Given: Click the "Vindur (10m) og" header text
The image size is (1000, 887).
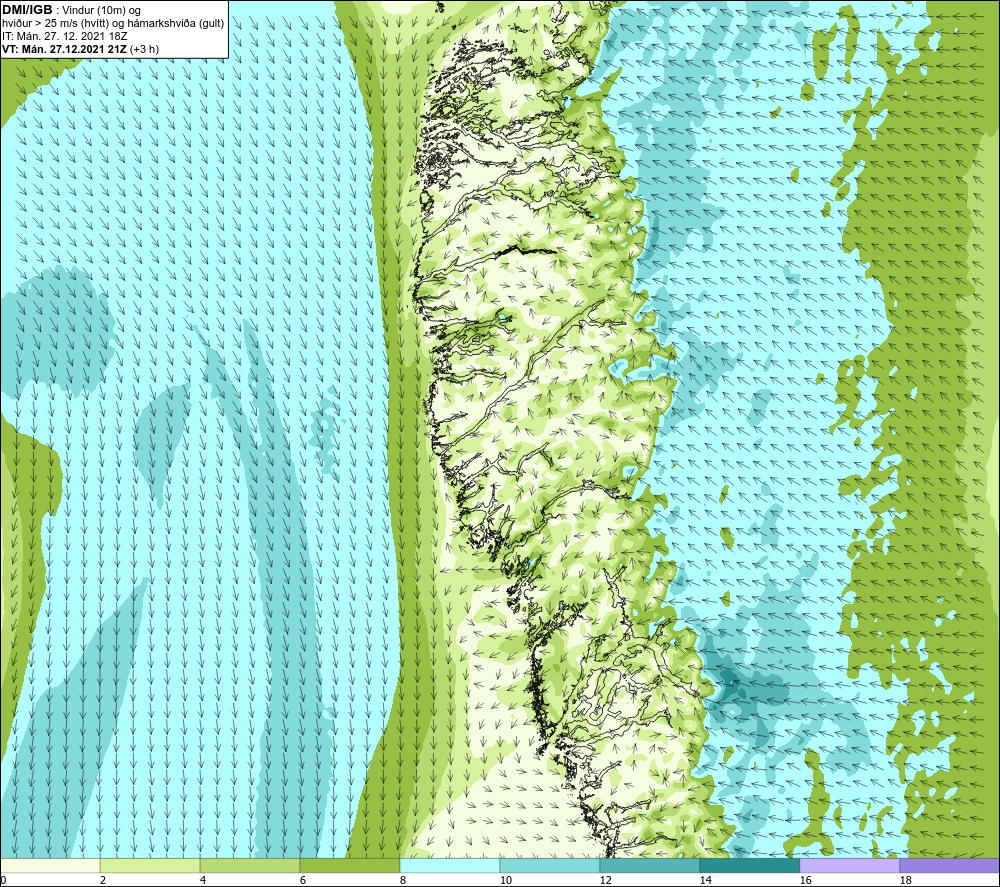Looking at the screenshot, I should click(x=102, y=11).
